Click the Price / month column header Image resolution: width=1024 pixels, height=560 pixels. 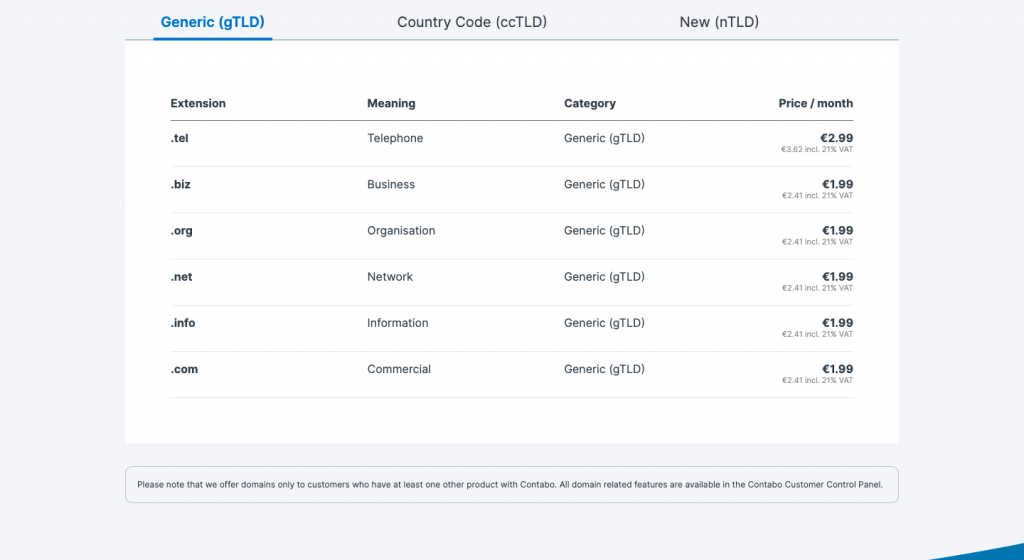tap(816, 103)
